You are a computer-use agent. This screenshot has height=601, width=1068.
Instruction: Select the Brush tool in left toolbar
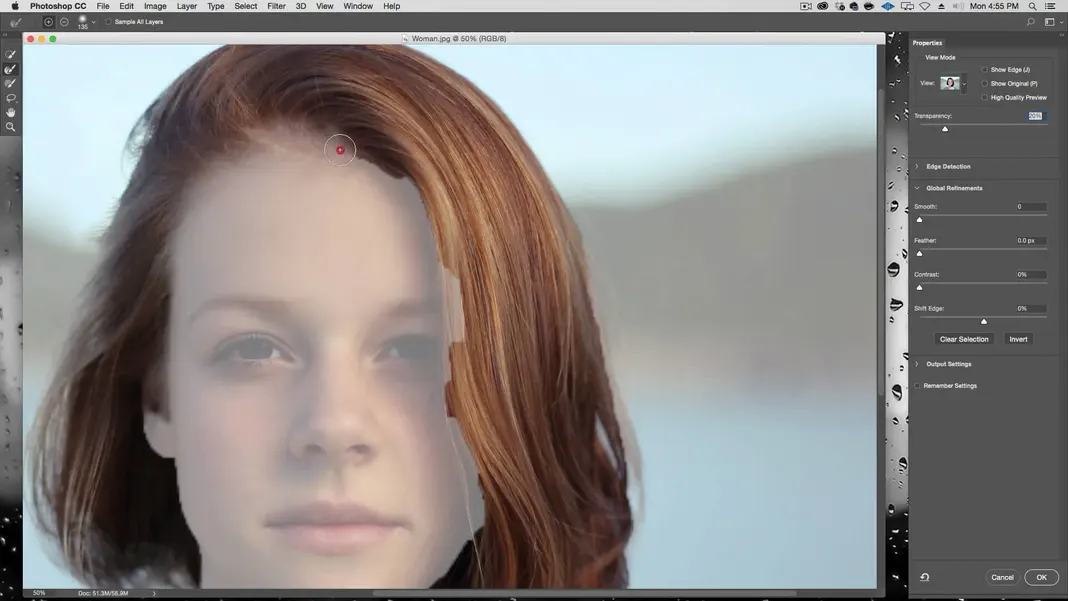pyautogui.click(x=10, y=83)
